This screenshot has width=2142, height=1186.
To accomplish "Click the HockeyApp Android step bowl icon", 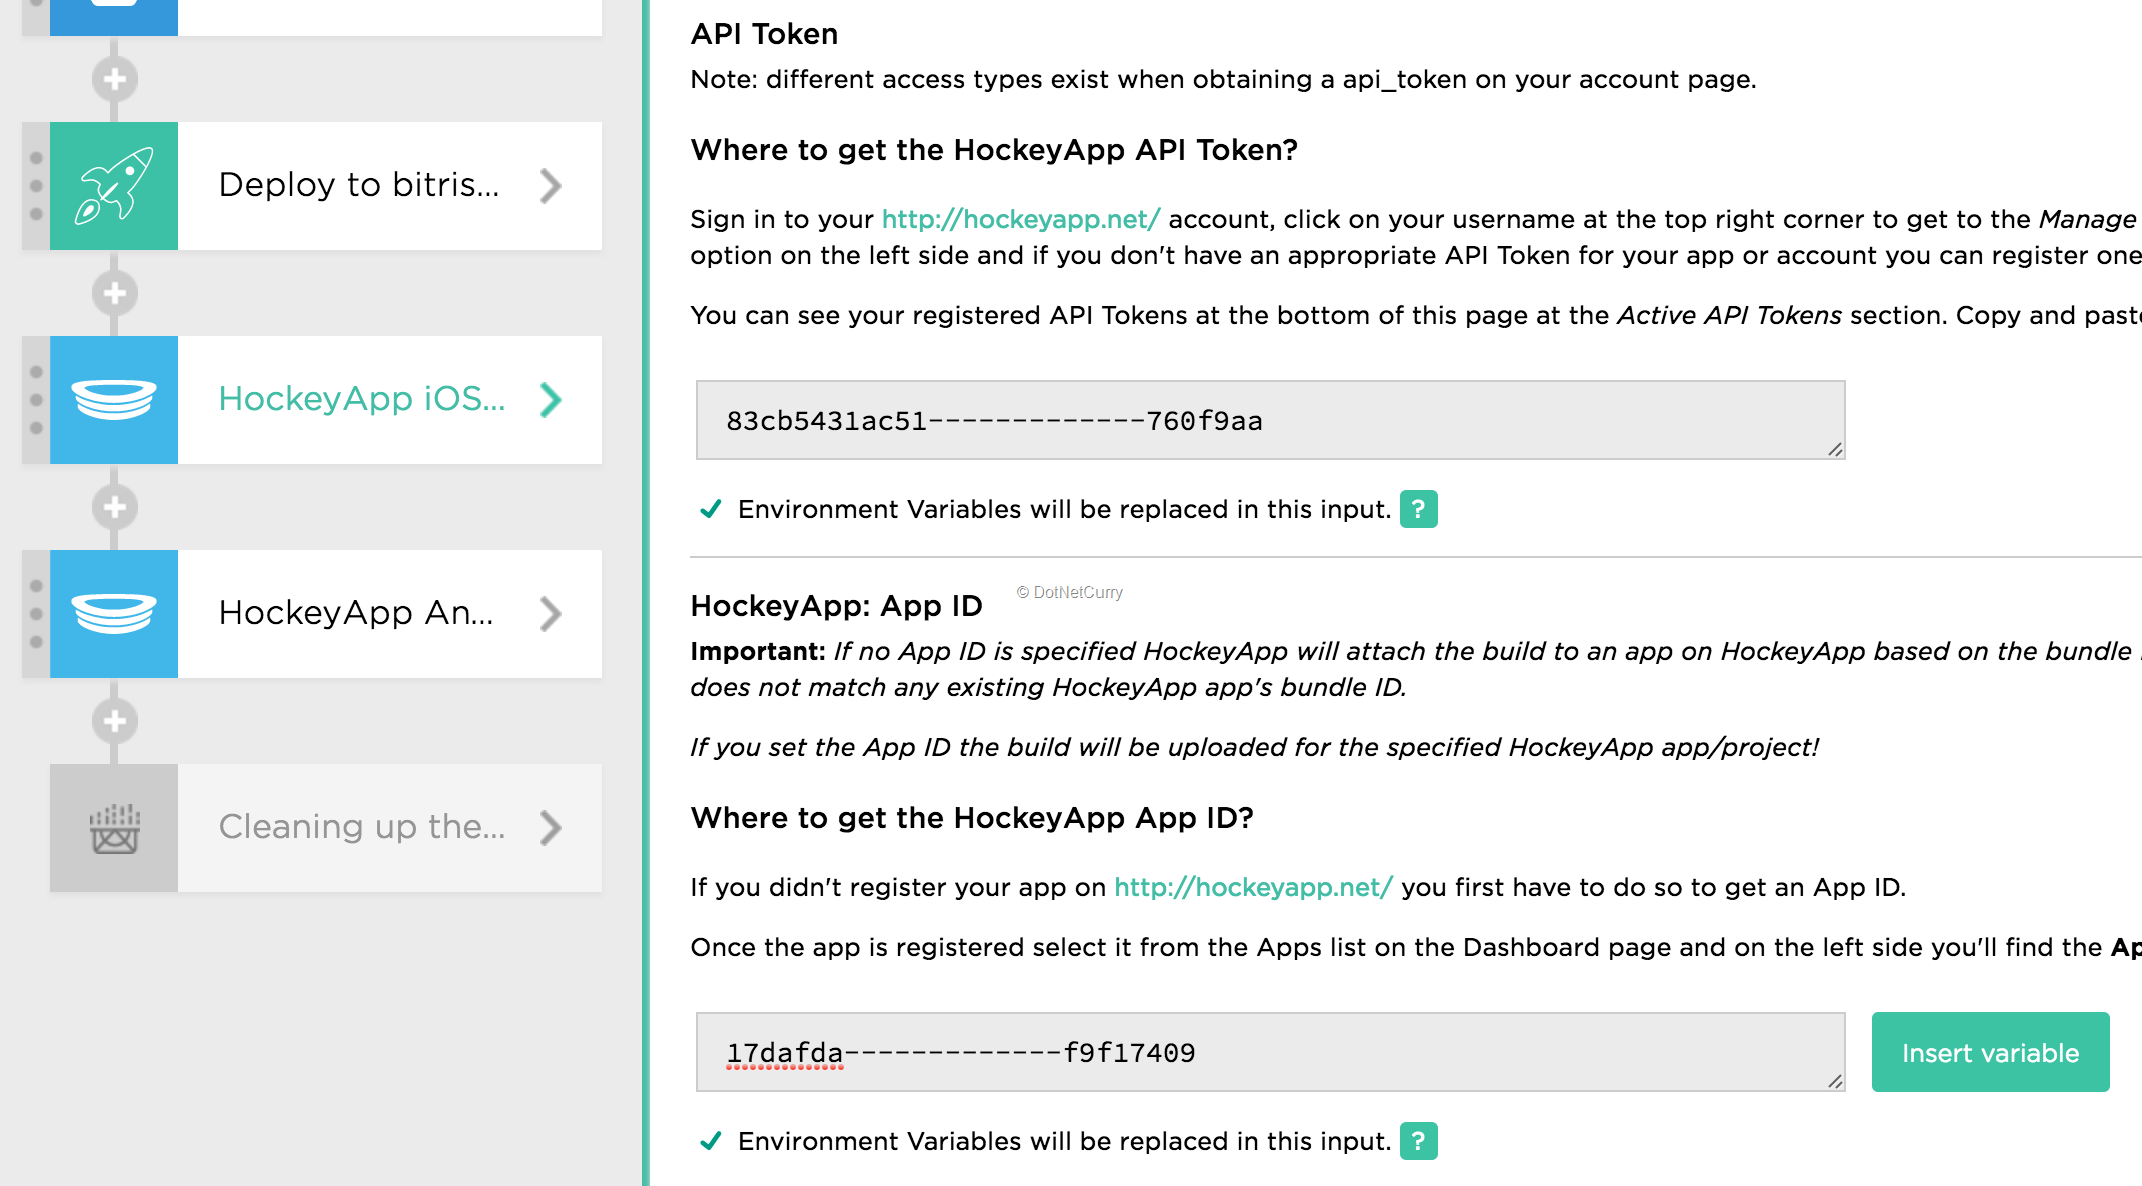I will (114, 614).
